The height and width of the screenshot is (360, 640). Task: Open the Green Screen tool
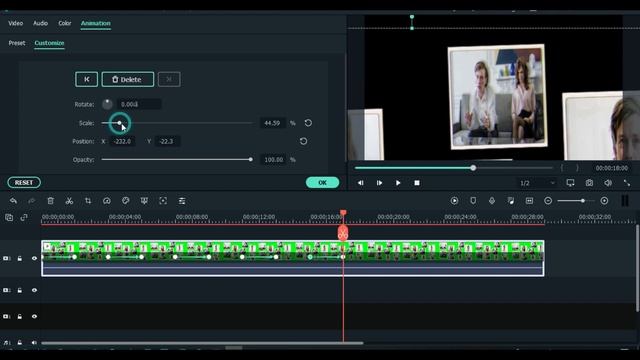(144, 201)
